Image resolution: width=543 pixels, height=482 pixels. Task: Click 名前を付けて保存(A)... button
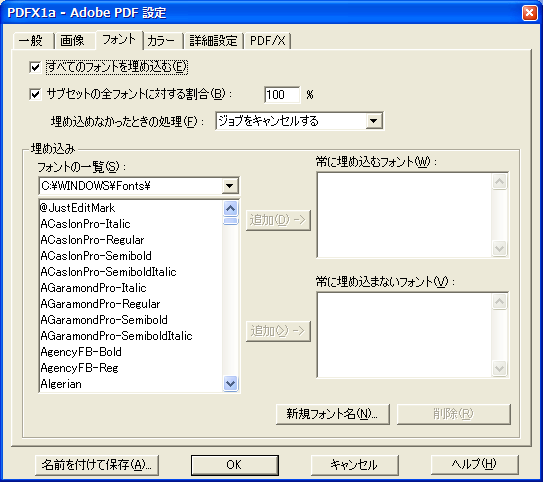pos(97,465)
